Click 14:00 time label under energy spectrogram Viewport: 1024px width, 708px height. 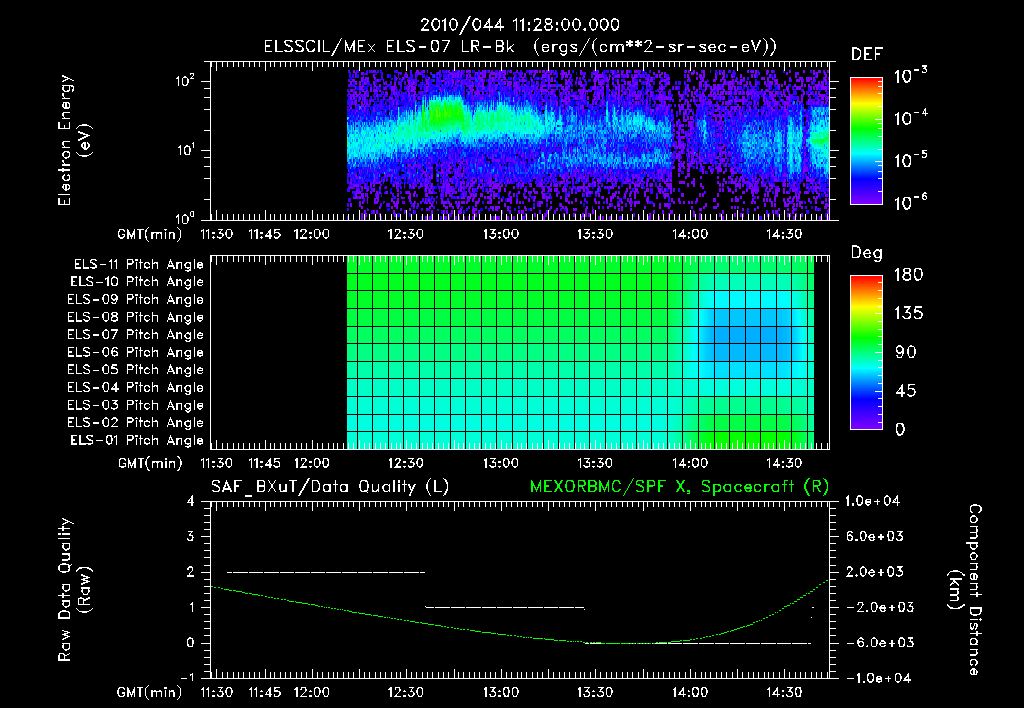point(690,234)
